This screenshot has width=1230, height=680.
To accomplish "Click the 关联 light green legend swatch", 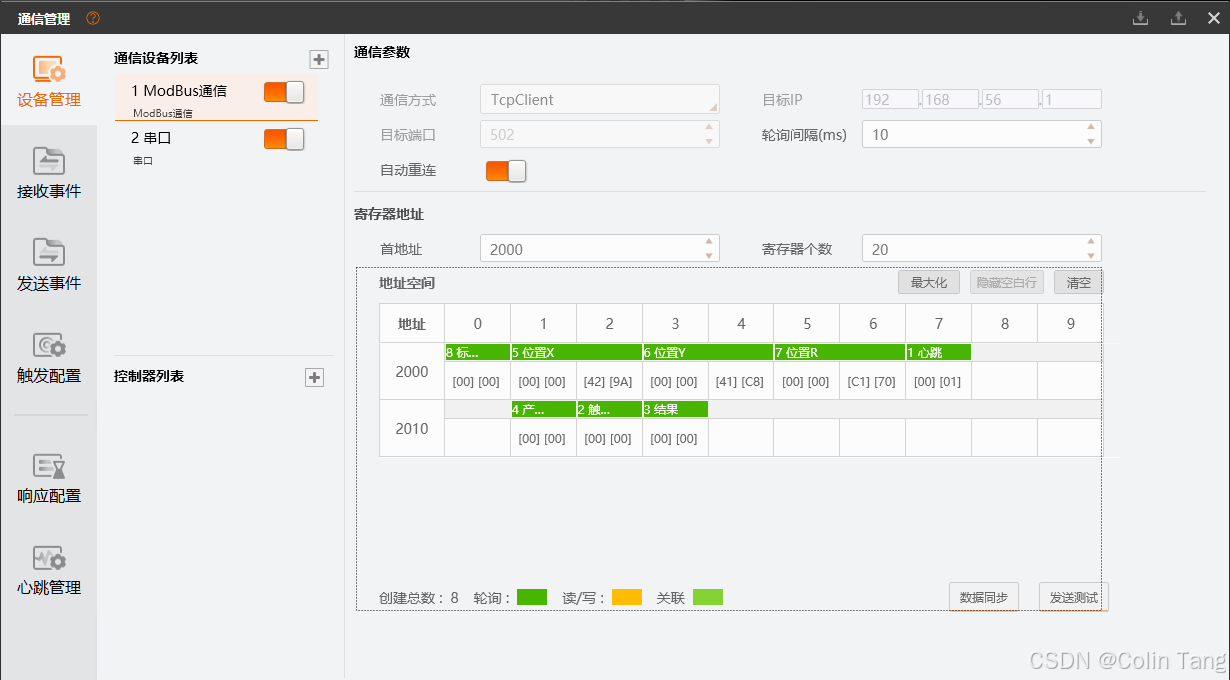I will [x=708, y=597].
